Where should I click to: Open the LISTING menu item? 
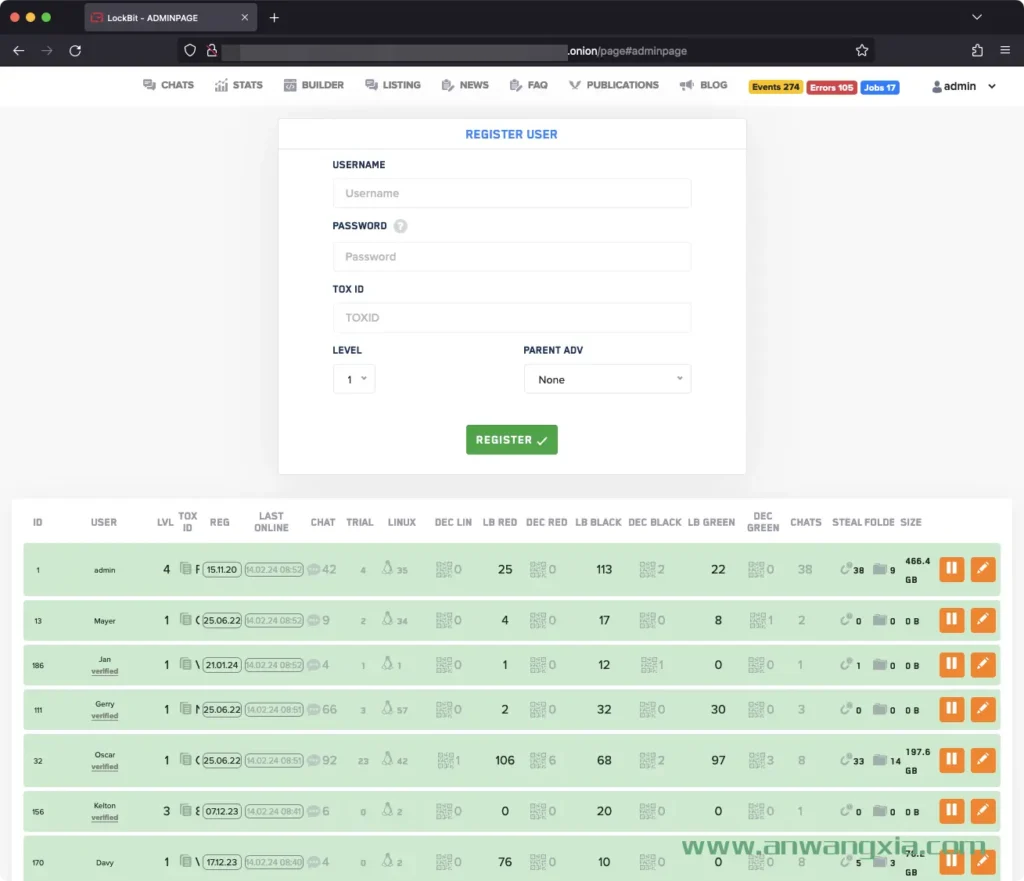[393, 85]
